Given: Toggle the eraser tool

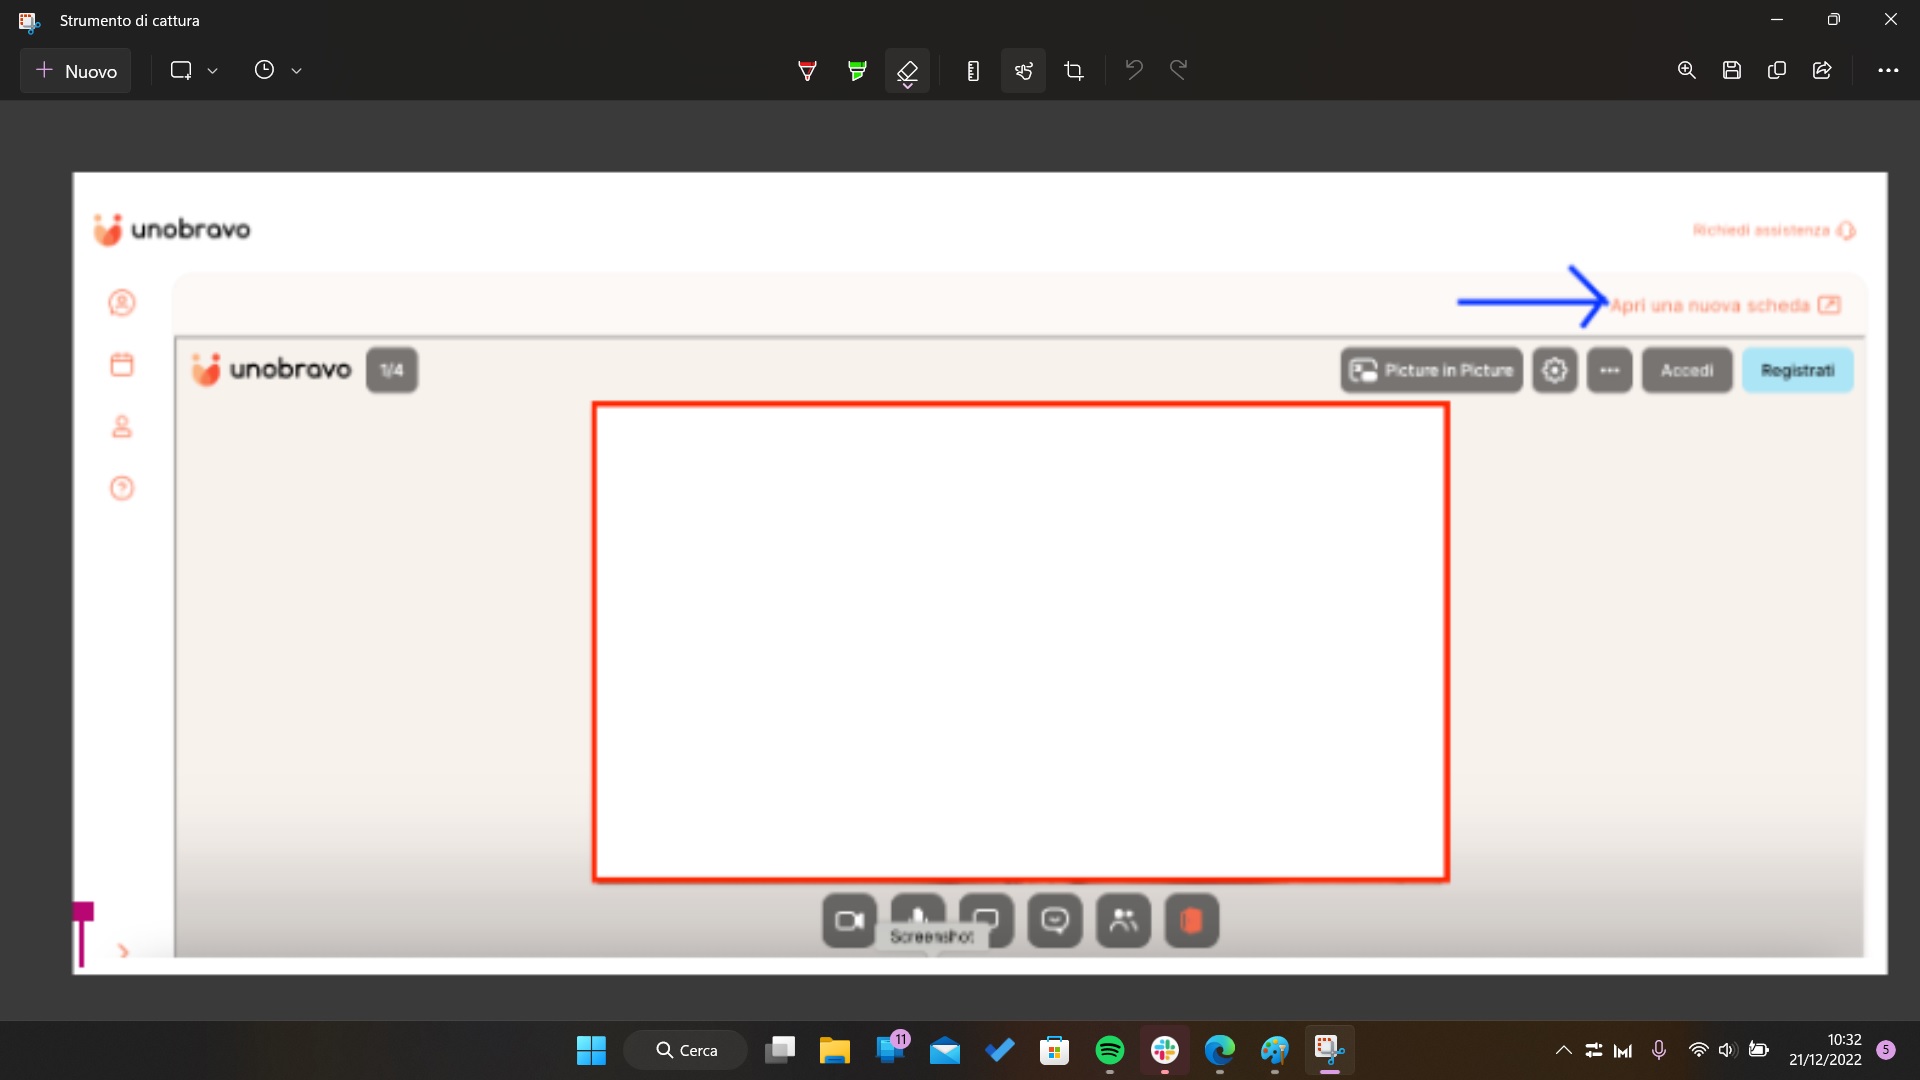Looking at the screenshot, I should tap(907, 71).
